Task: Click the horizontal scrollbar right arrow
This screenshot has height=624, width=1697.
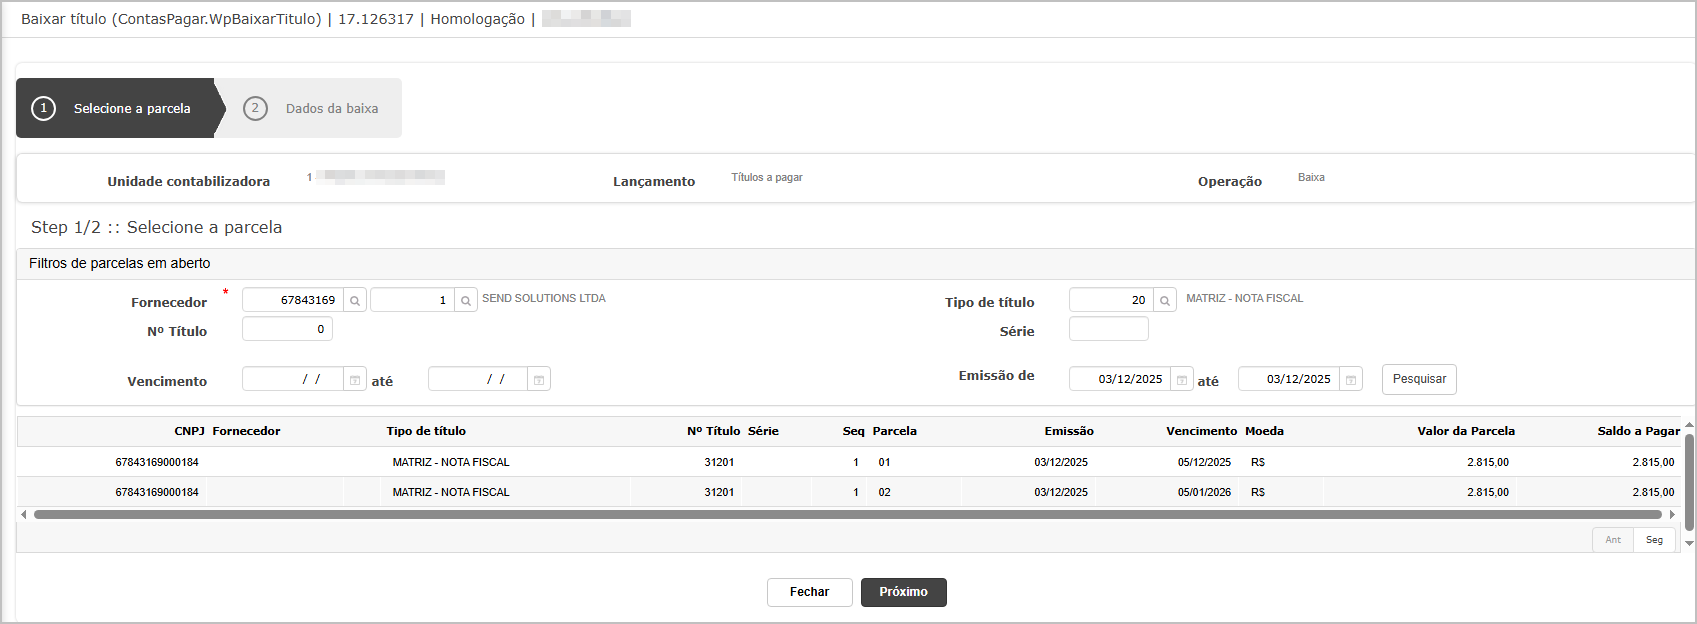Action: [1672, 515]
